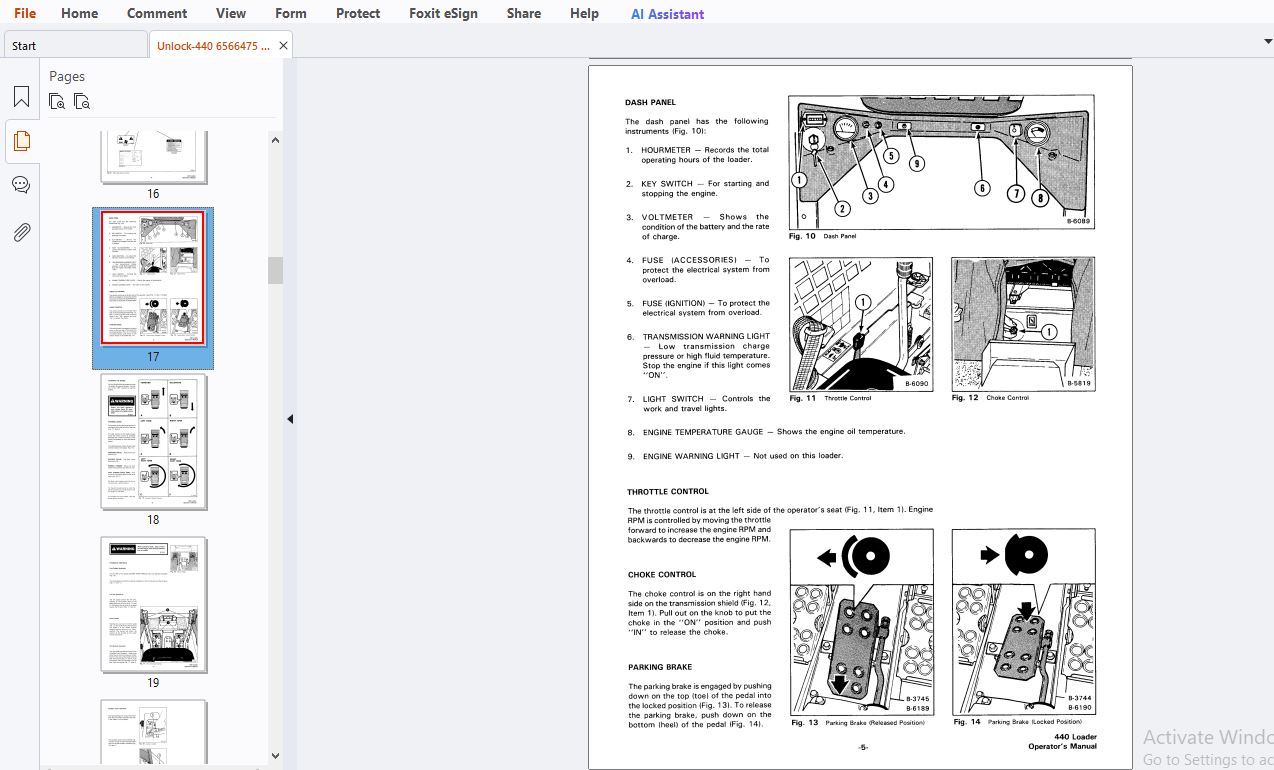Click the Fig. 14 Parking Brake caption
The height and width of the screenshot is (770, 1274).
click(x=1018, y=722)
